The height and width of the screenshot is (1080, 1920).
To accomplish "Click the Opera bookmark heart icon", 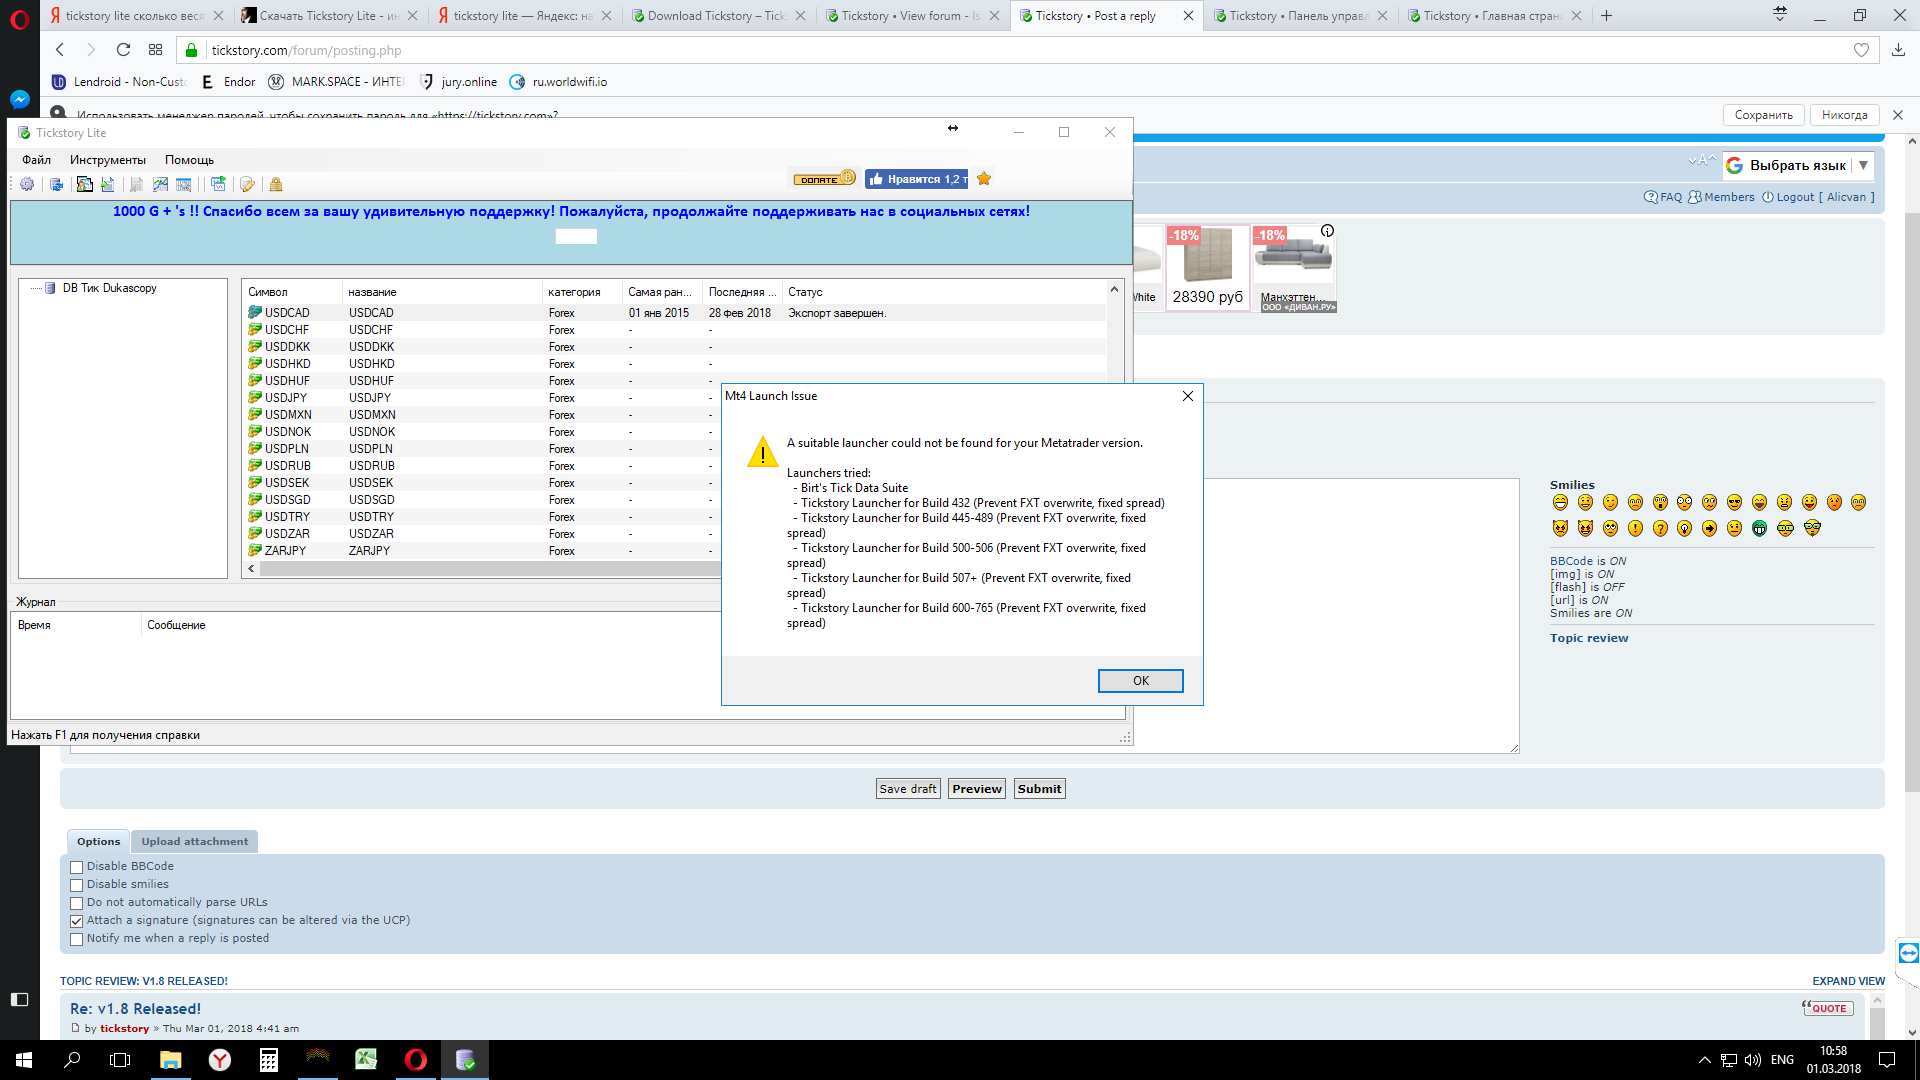I will [x=1861, y=50].
